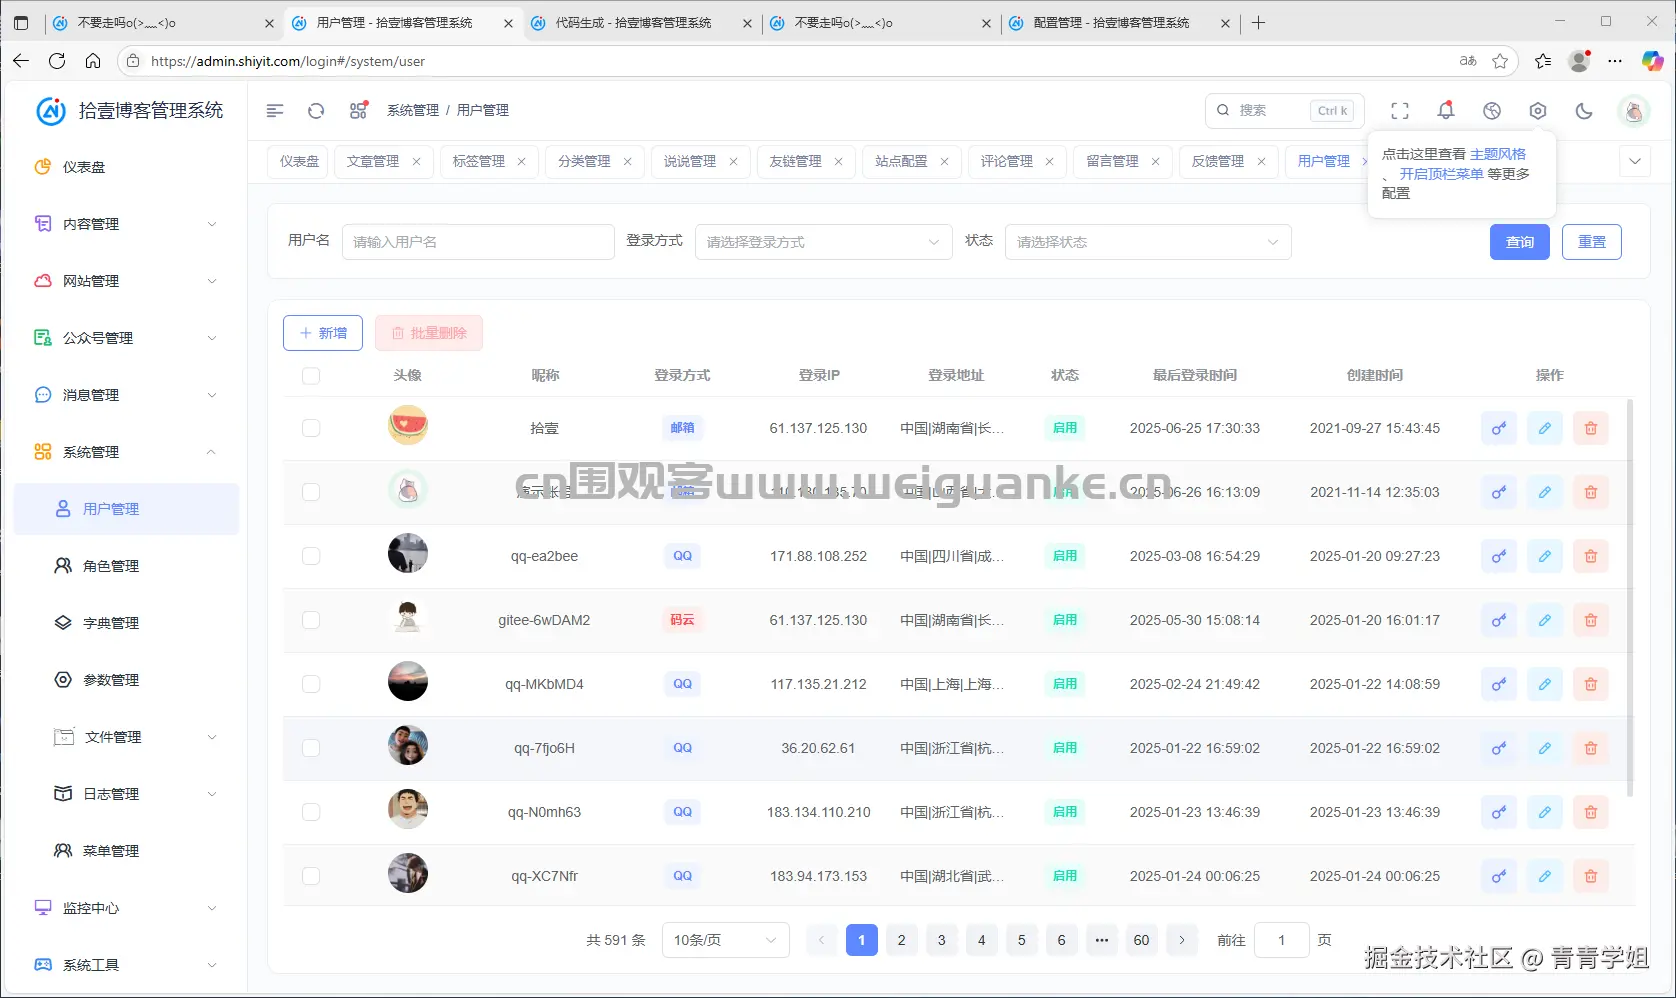Check the row checkbox for qq-XC7Nfr

coord(311,876)
